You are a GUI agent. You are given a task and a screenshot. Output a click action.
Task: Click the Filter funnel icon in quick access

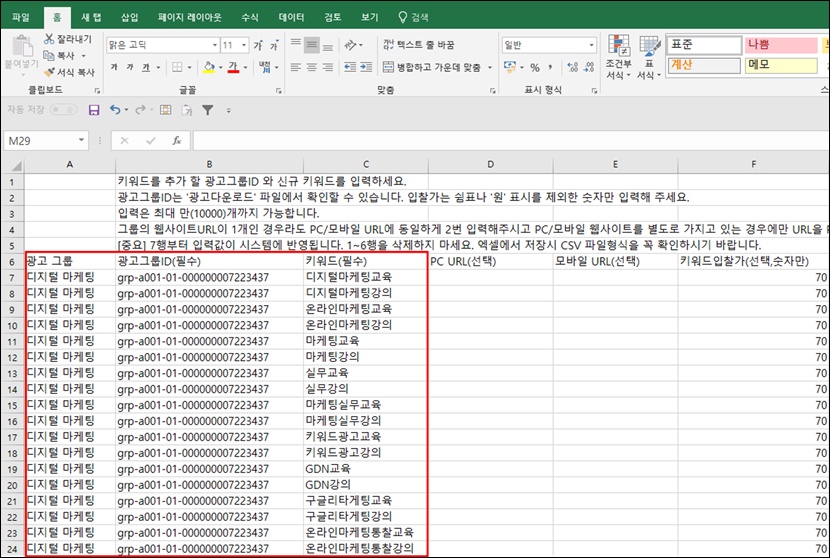(208, 110)
